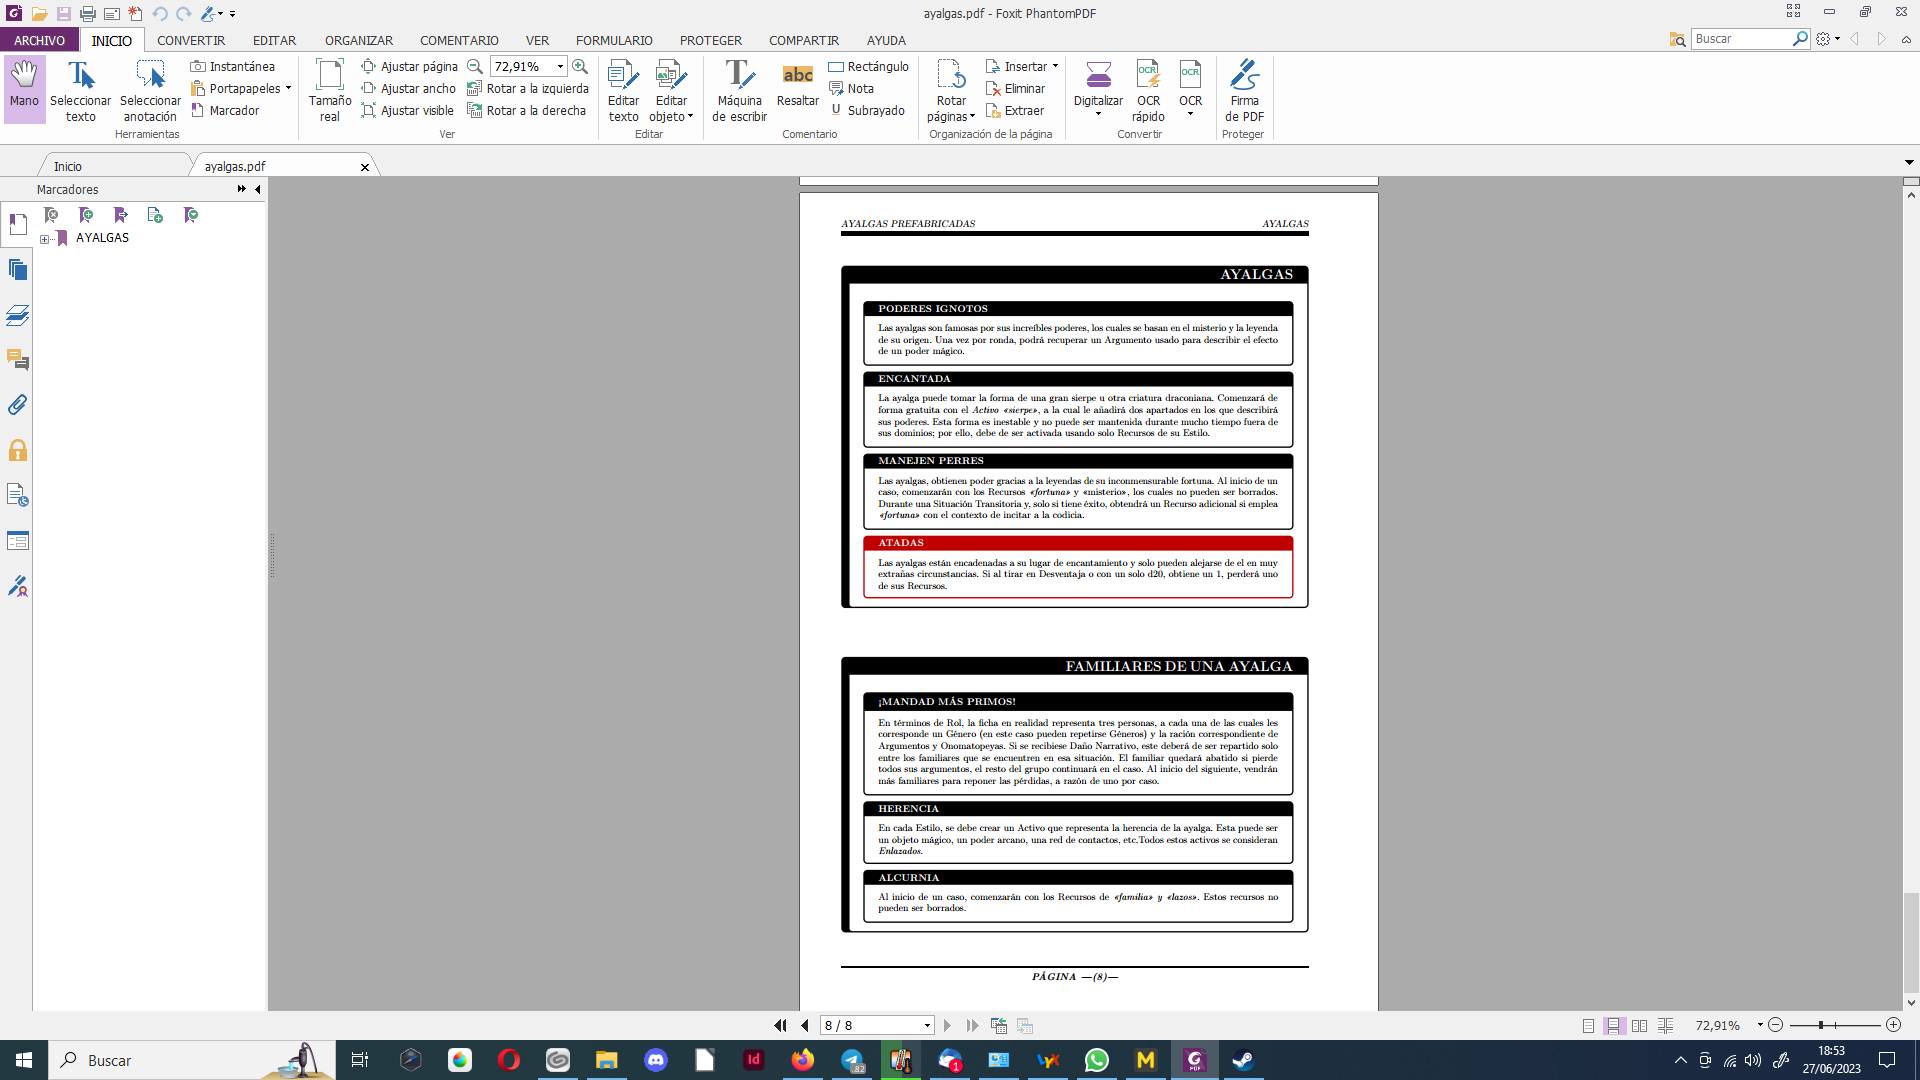Image resolution: width=1920 pixels, height=1080 pixels.
Task: Switch to COMPARTIR ribbon tab
Action: (x=804, y=40)
